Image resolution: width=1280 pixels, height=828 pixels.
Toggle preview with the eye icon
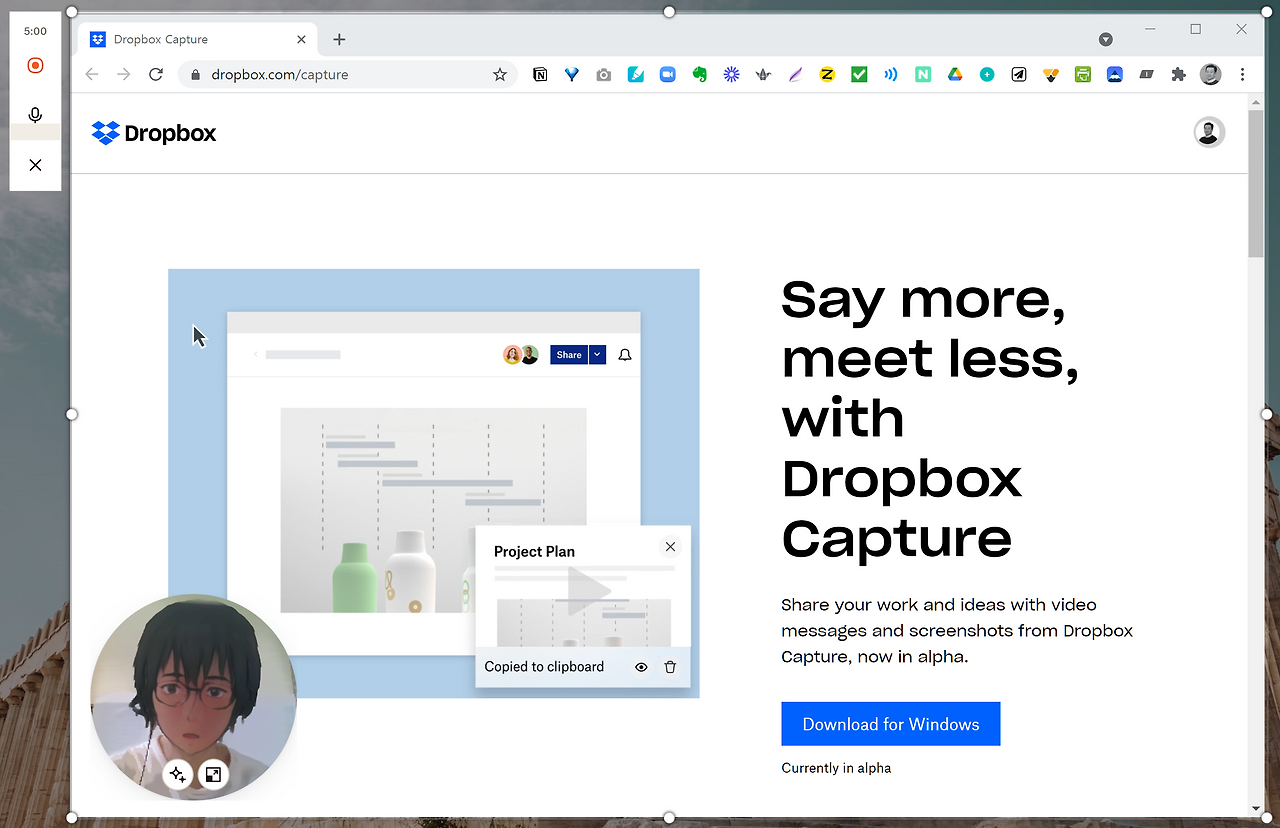[641, 667]
